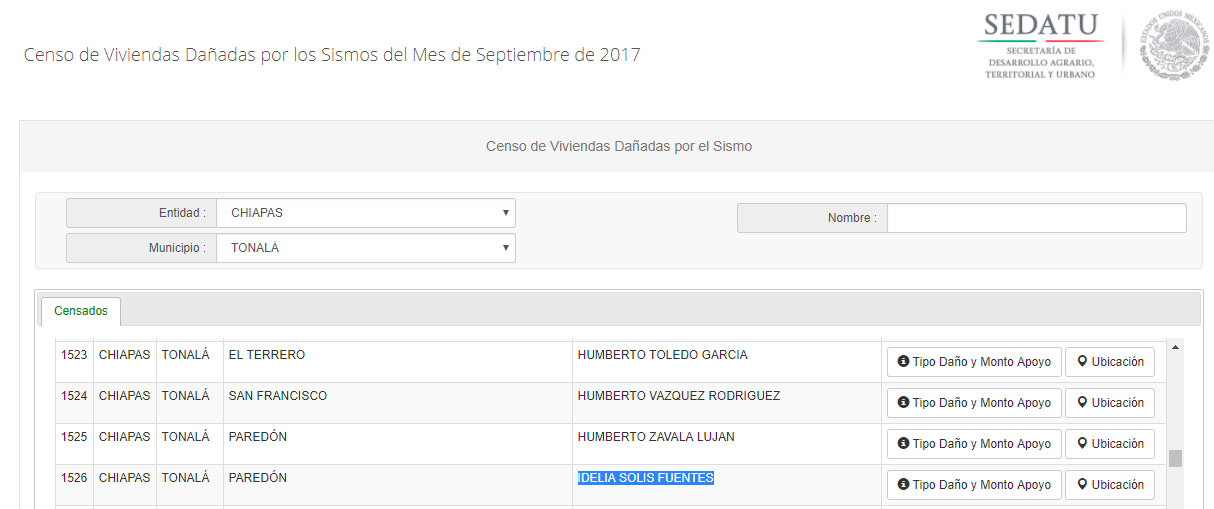Select the Censados tab
Image resolution: width=1214 pixels, height=509 pixels.
pos(81,311)
